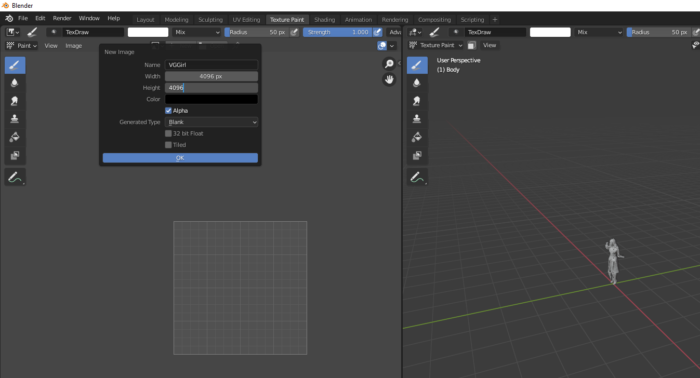Open the Render menu
Image resolution: width=700 pixels, height=378 pixels.
[x=62, y=18]
